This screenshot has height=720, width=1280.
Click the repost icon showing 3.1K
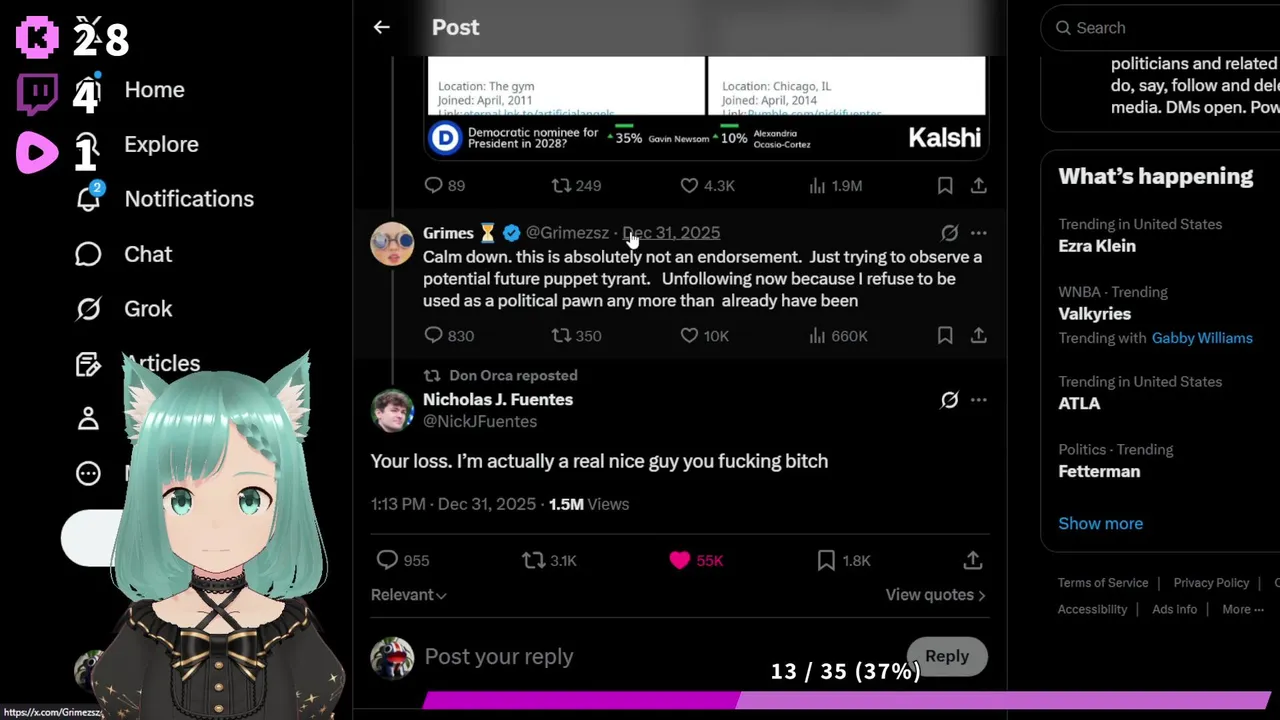534,561
